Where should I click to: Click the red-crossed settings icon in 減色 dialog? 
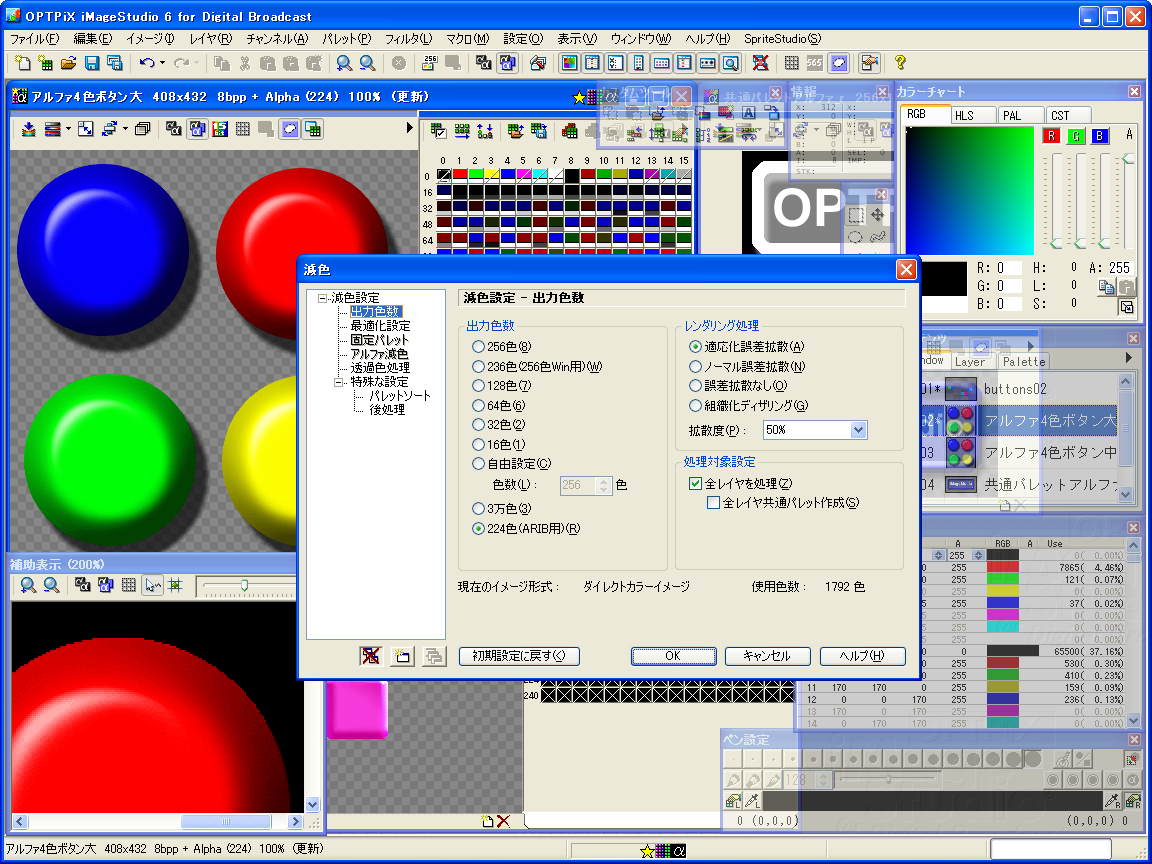click(371, 655)
